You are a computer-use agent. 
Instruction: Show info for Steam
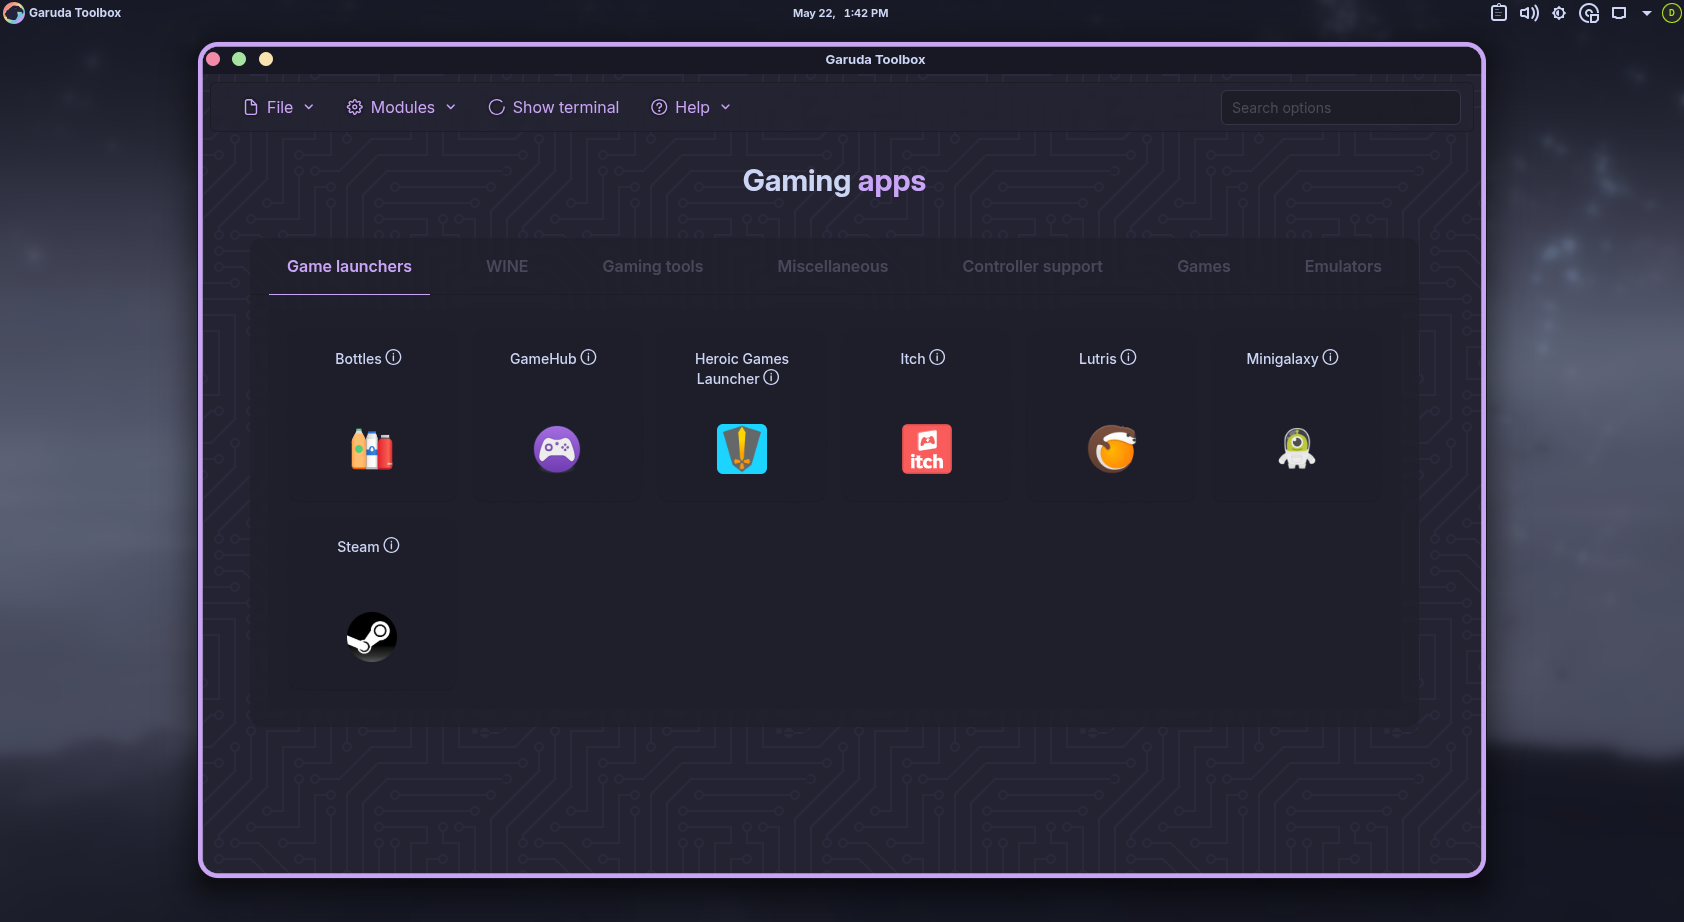[x=392, y=545]
